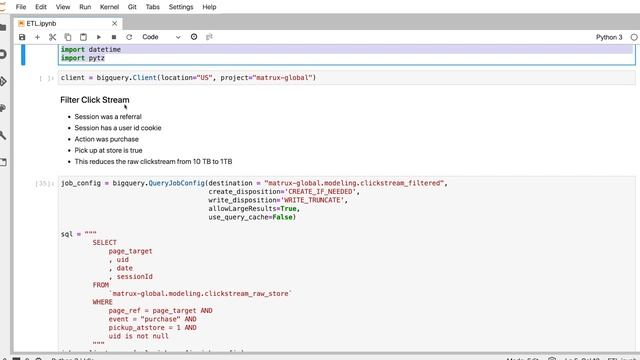Click the job_config QueryJobConfig line

tap(254, 183)
